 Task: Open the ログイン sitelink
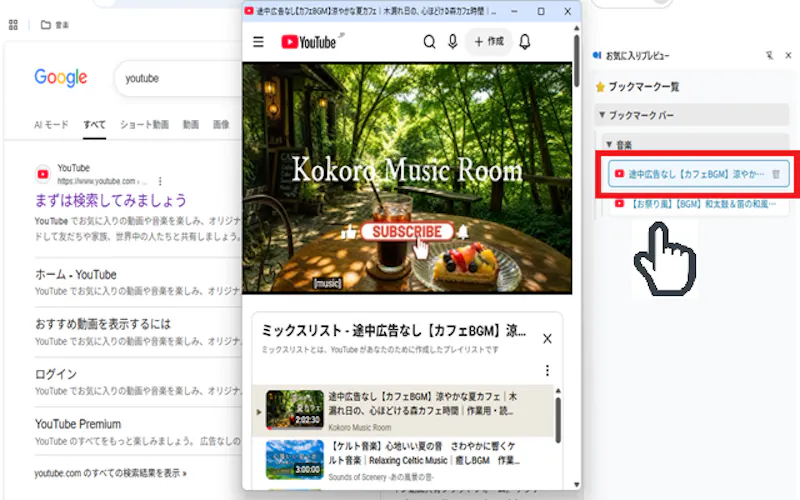[56, 374]
